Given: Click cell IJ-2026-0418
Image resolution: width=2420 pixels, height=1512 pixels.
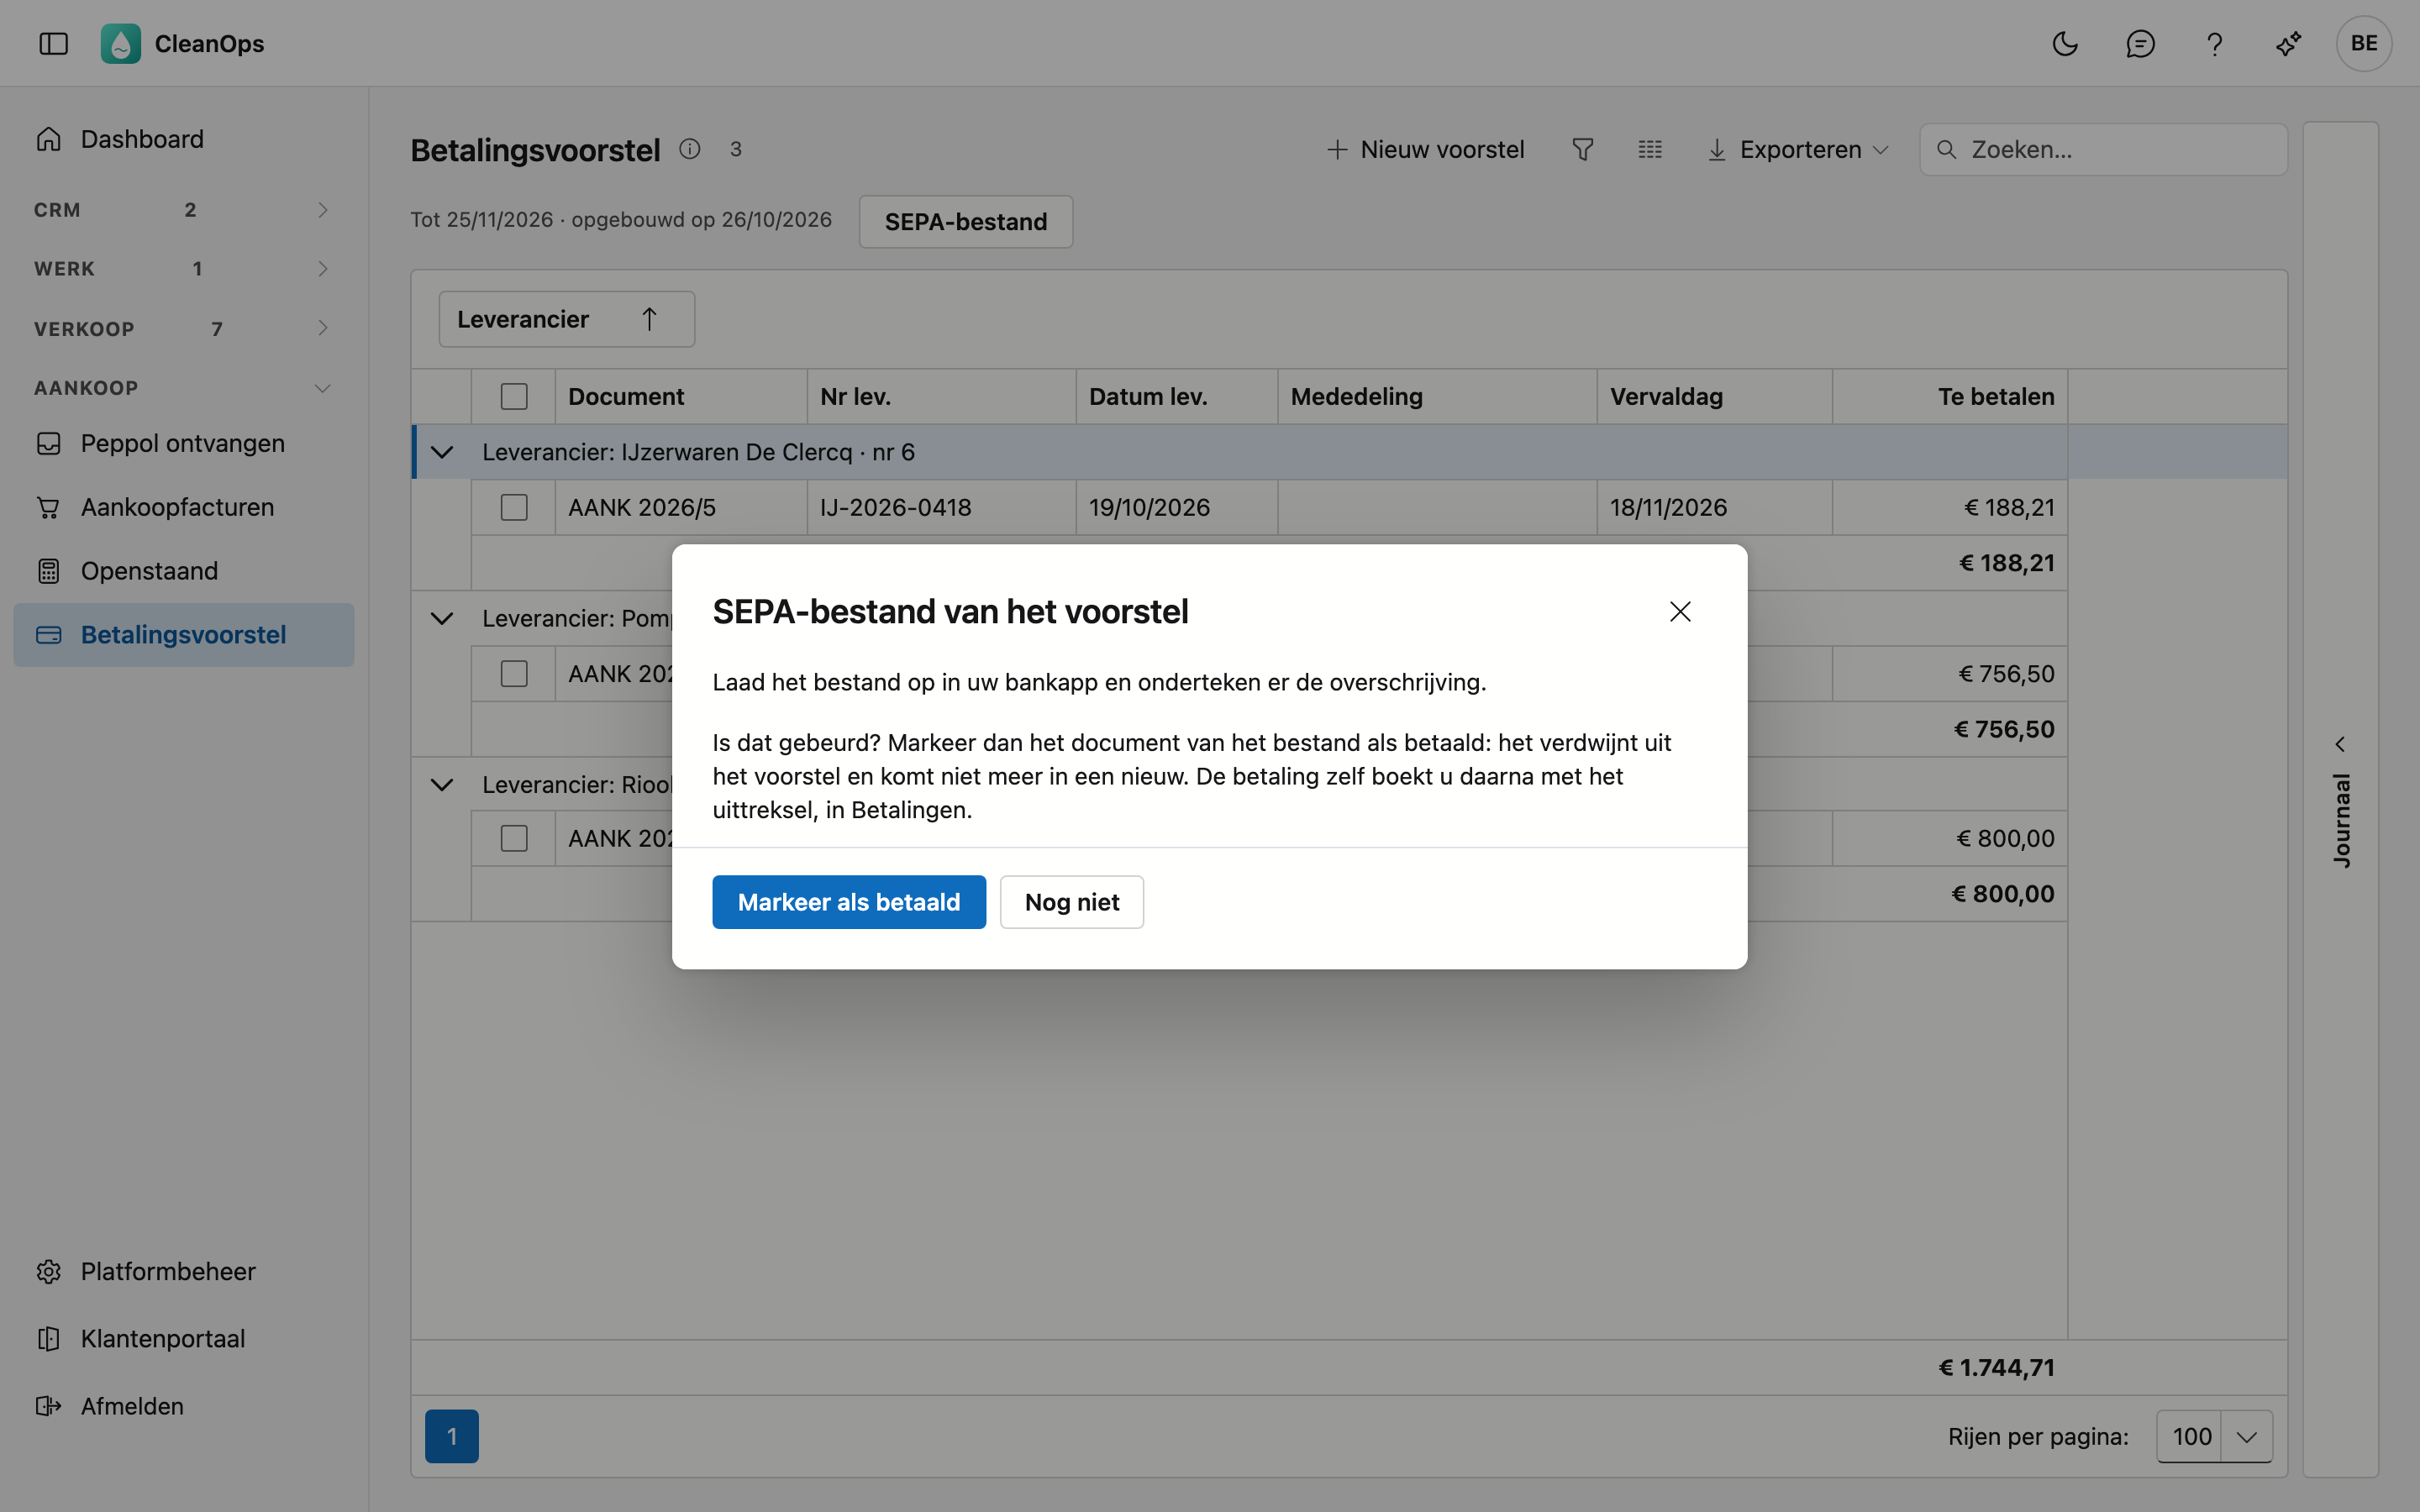Looking at the screenshot, I should click(941, 507).
